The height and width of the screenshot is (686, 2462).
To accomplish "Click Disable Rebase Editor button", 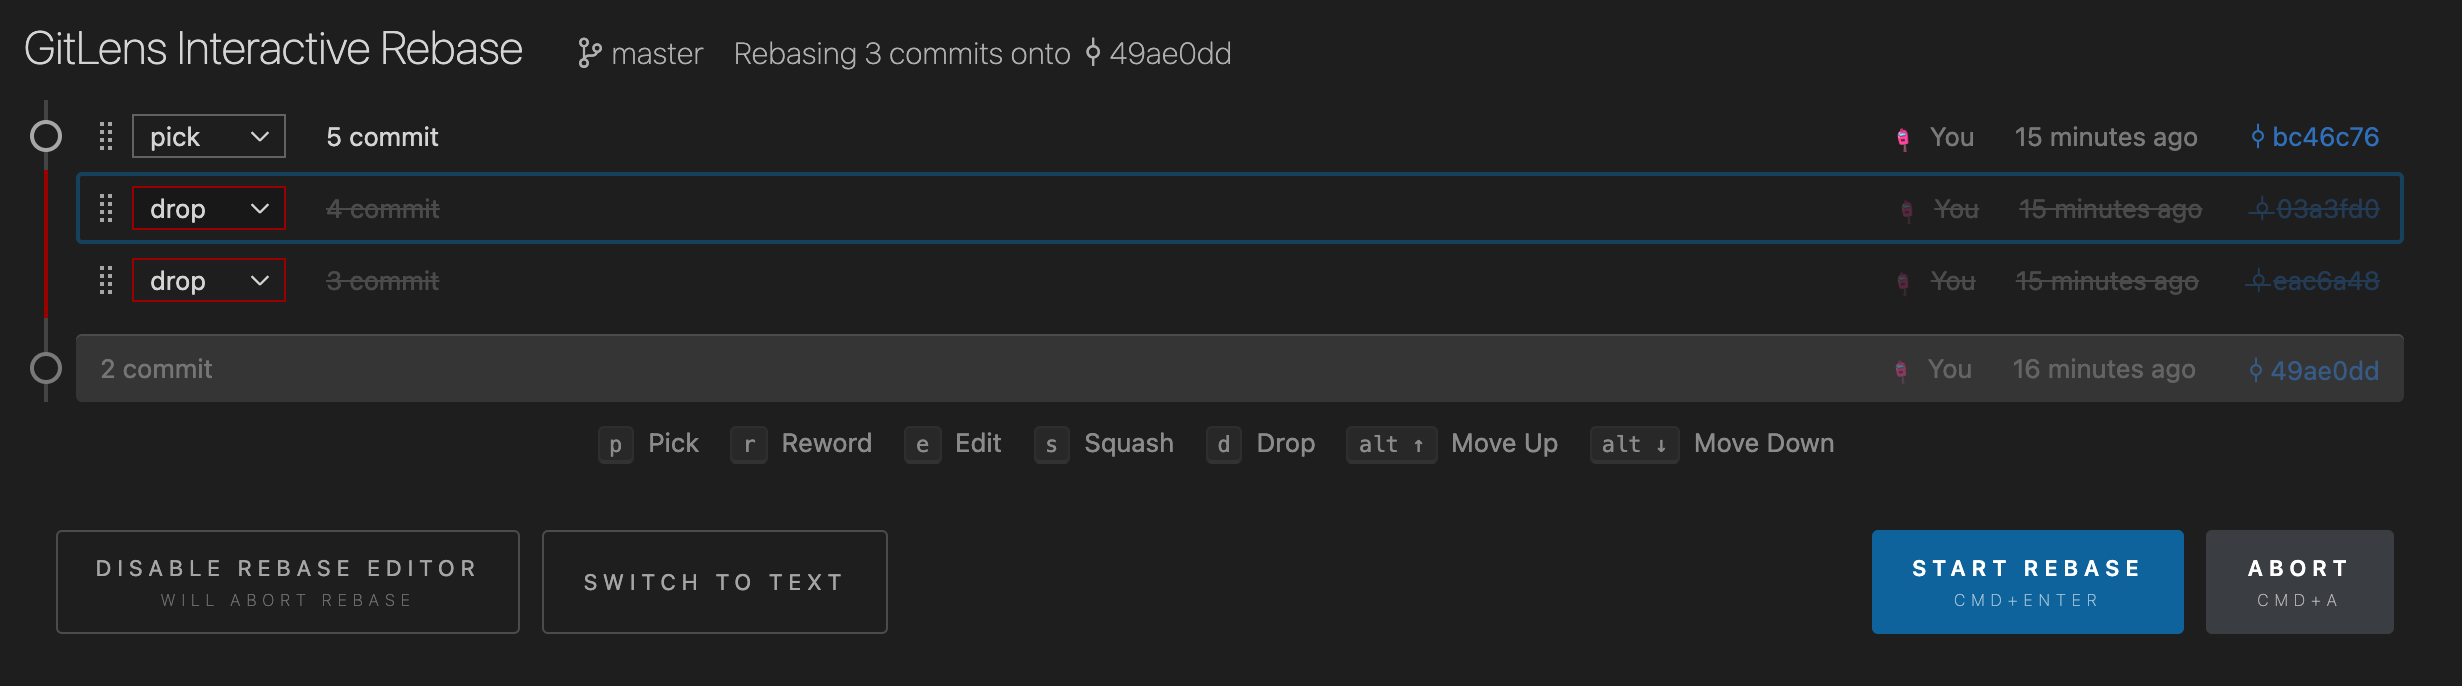I will pyautogui.click(x=288, y=582).
